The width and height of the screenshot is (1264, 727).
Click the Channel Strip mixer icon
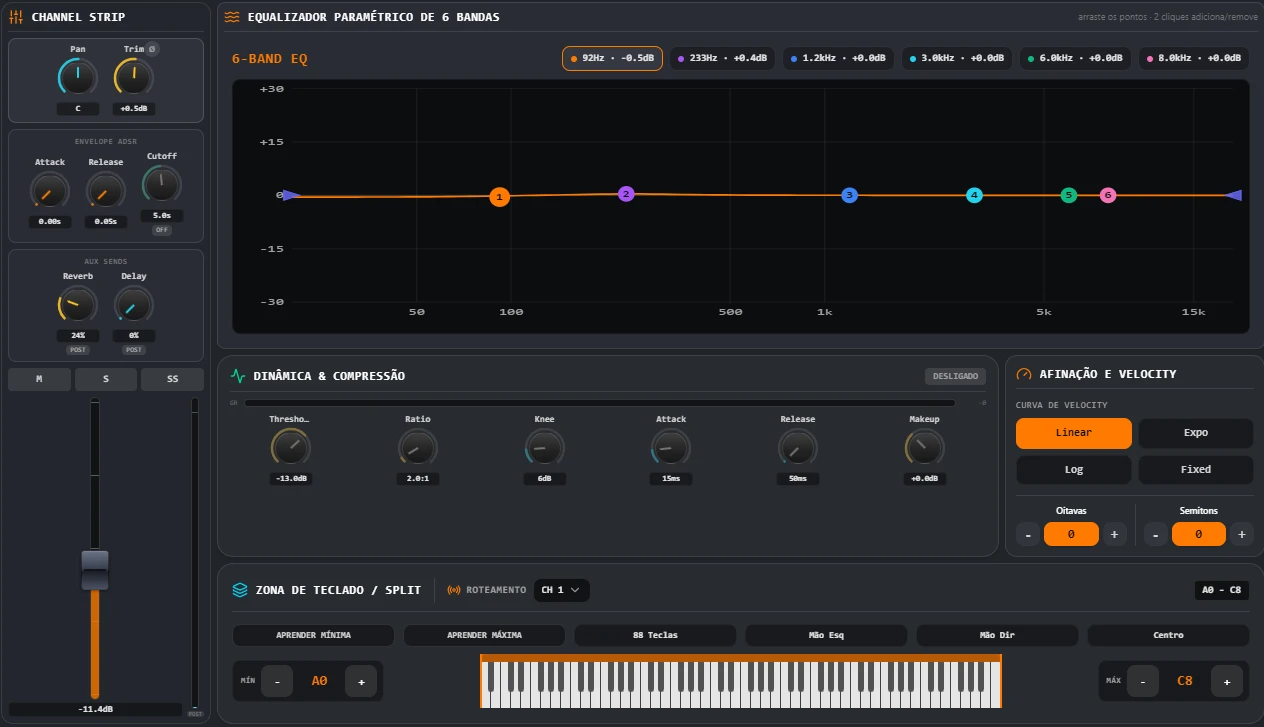pos(16,17)
